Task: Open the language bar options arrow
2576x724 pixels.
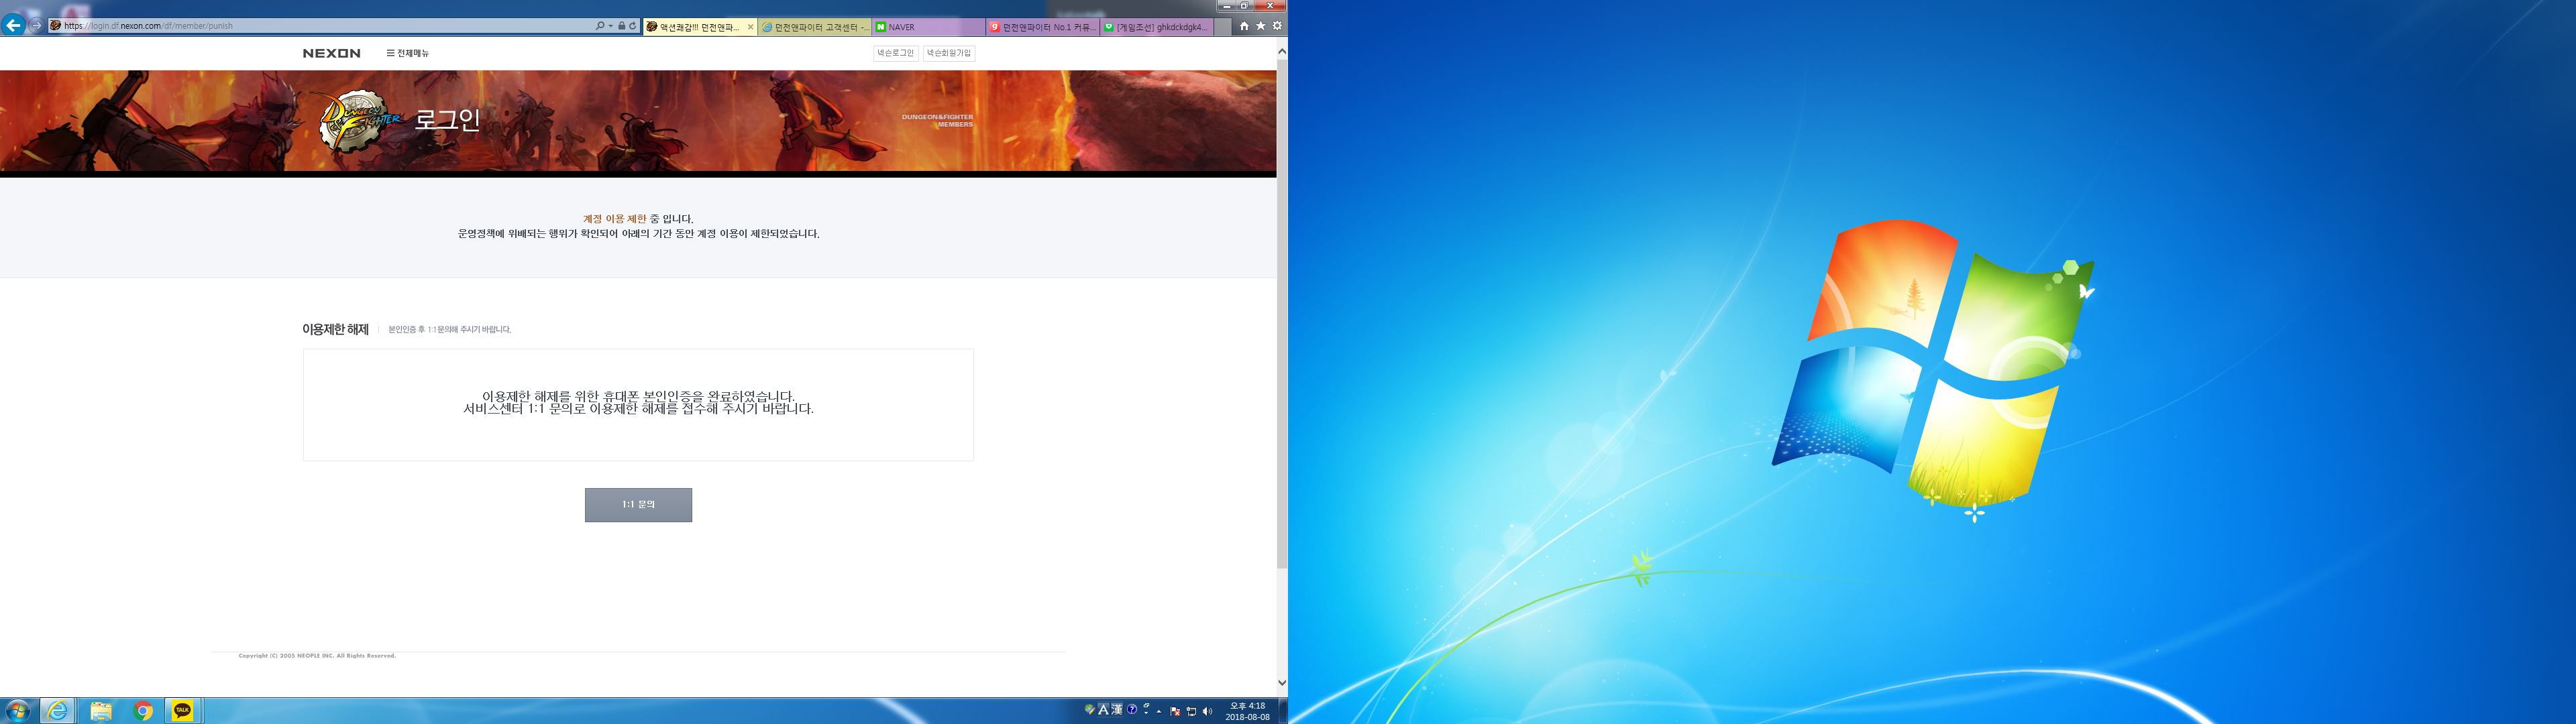Action: [1146, 713]
